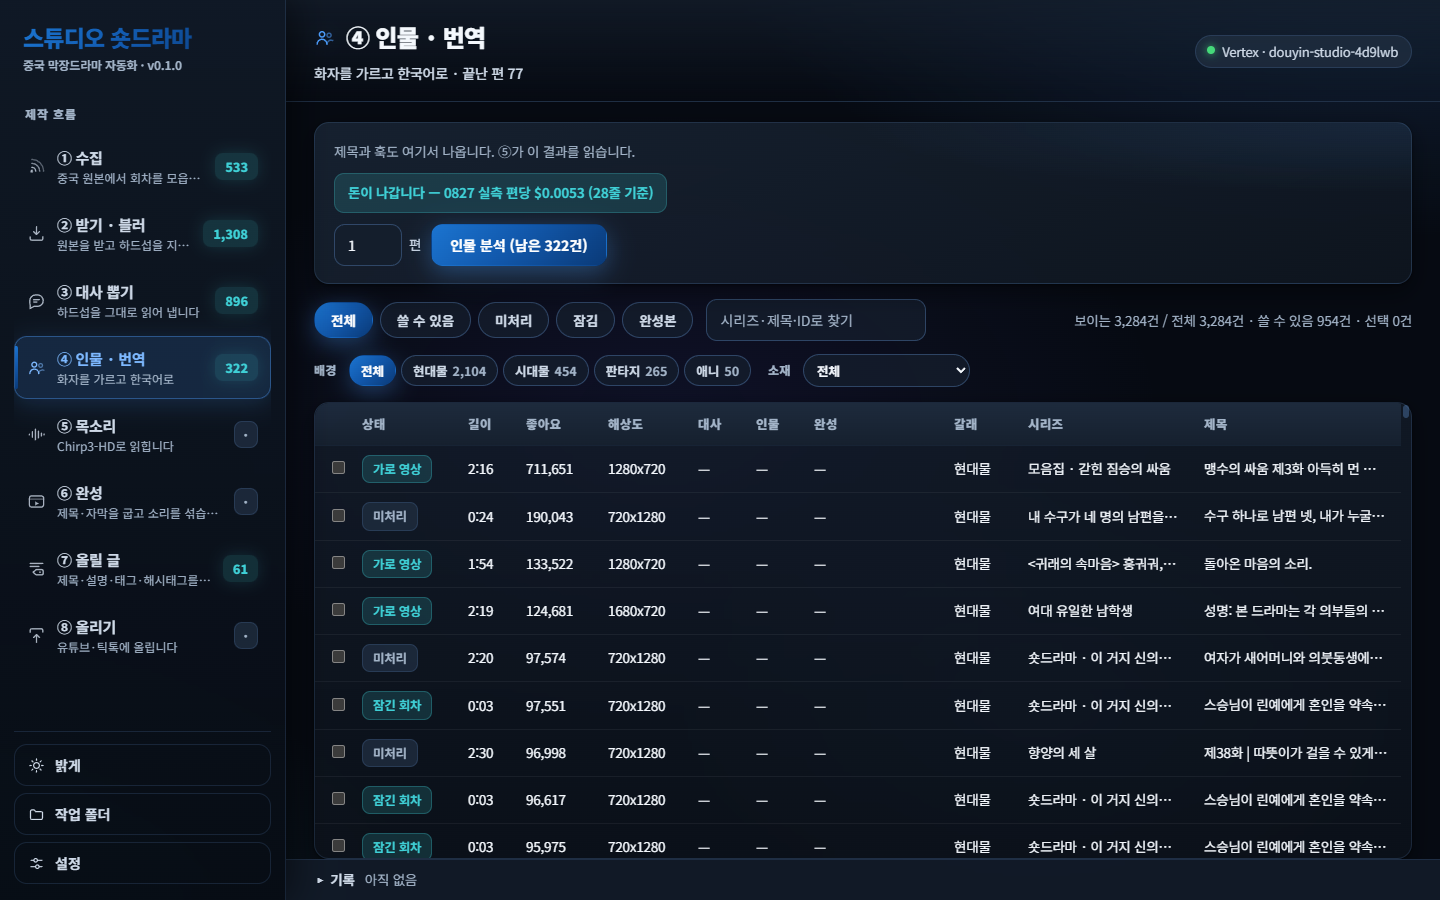Click the cost notice 돈이 나갑니다 banner
This screenshot has width=1440, height=900.
click(x=500, y=193)
